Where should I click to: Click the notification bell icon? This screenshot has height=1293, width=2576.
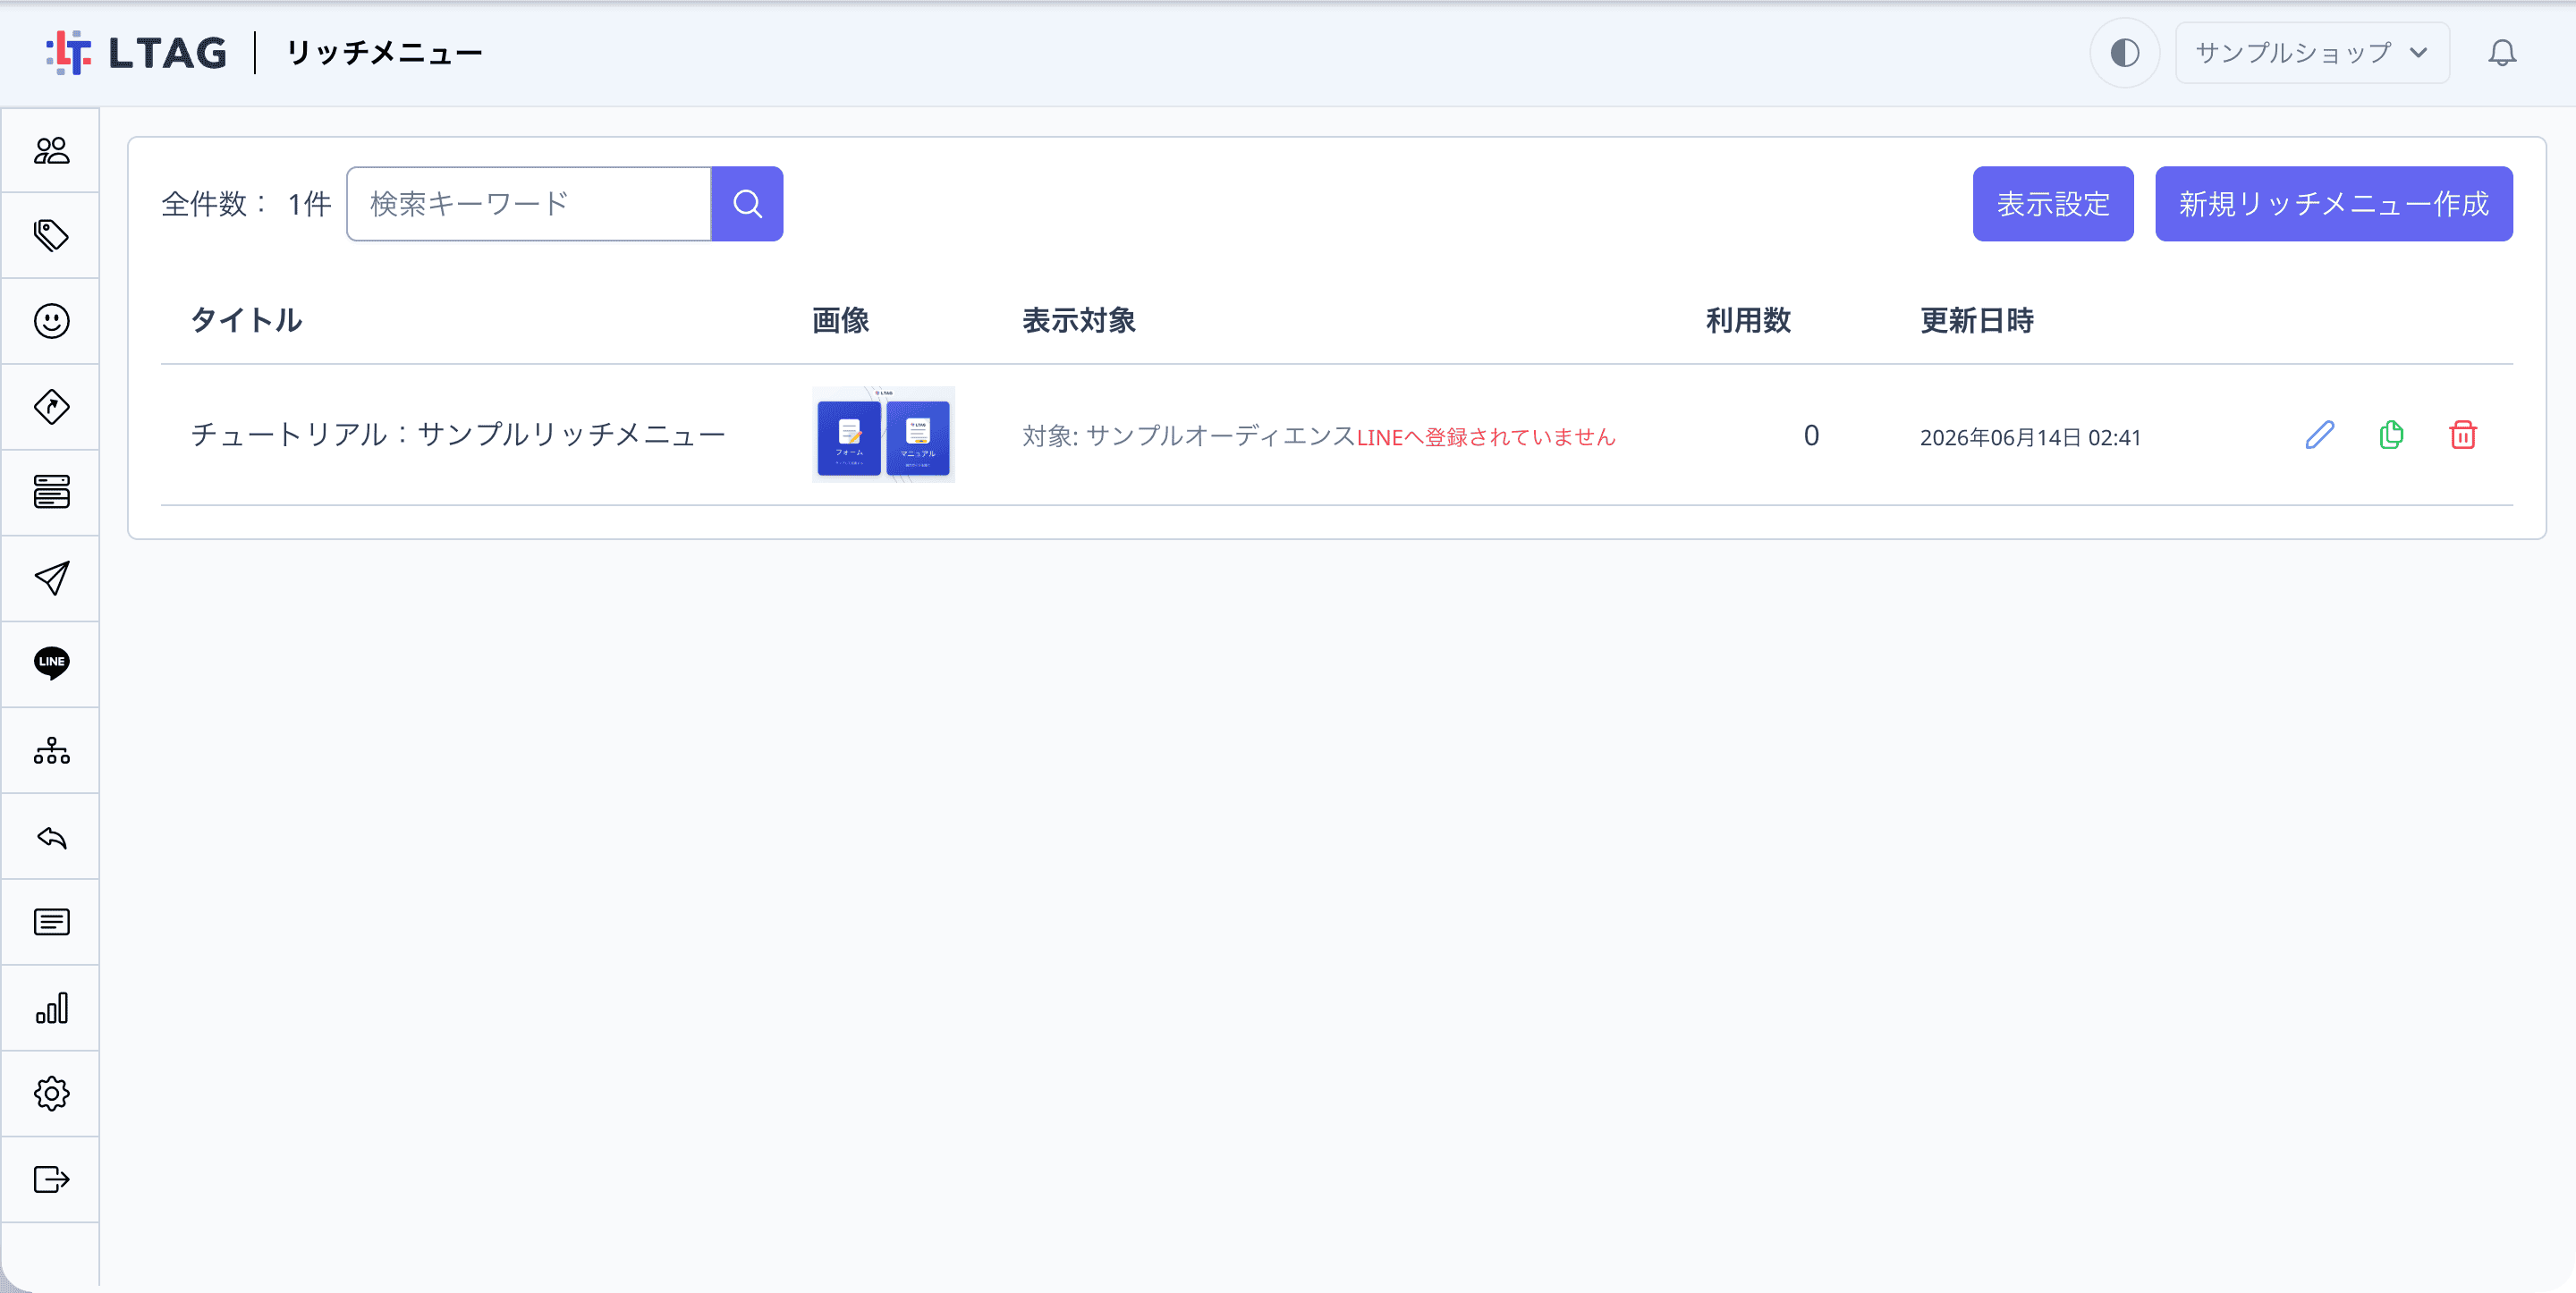click(x=2502, y=52)
